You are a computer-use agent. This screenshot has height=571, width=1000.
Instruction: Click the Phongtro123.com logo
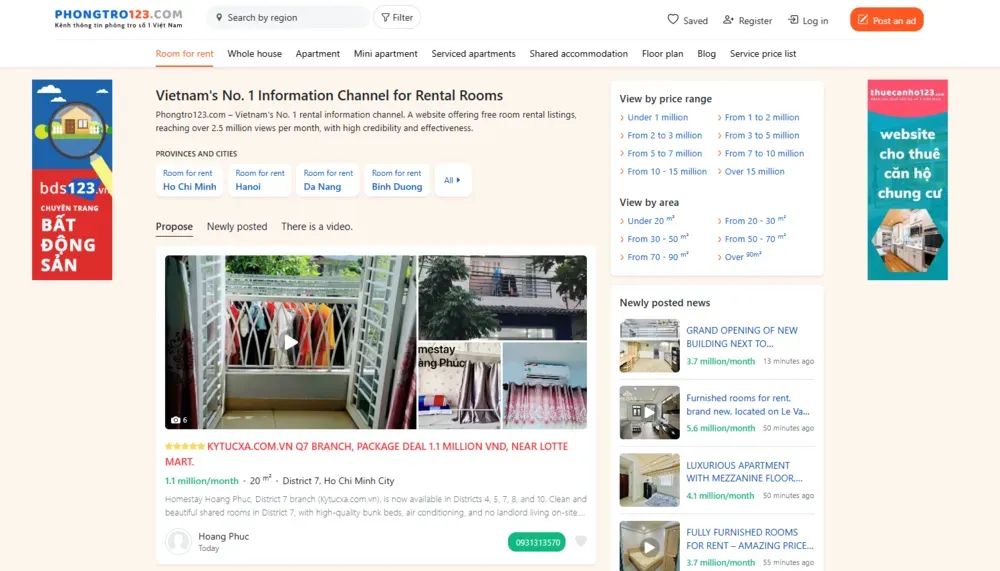tap(119, 18)
